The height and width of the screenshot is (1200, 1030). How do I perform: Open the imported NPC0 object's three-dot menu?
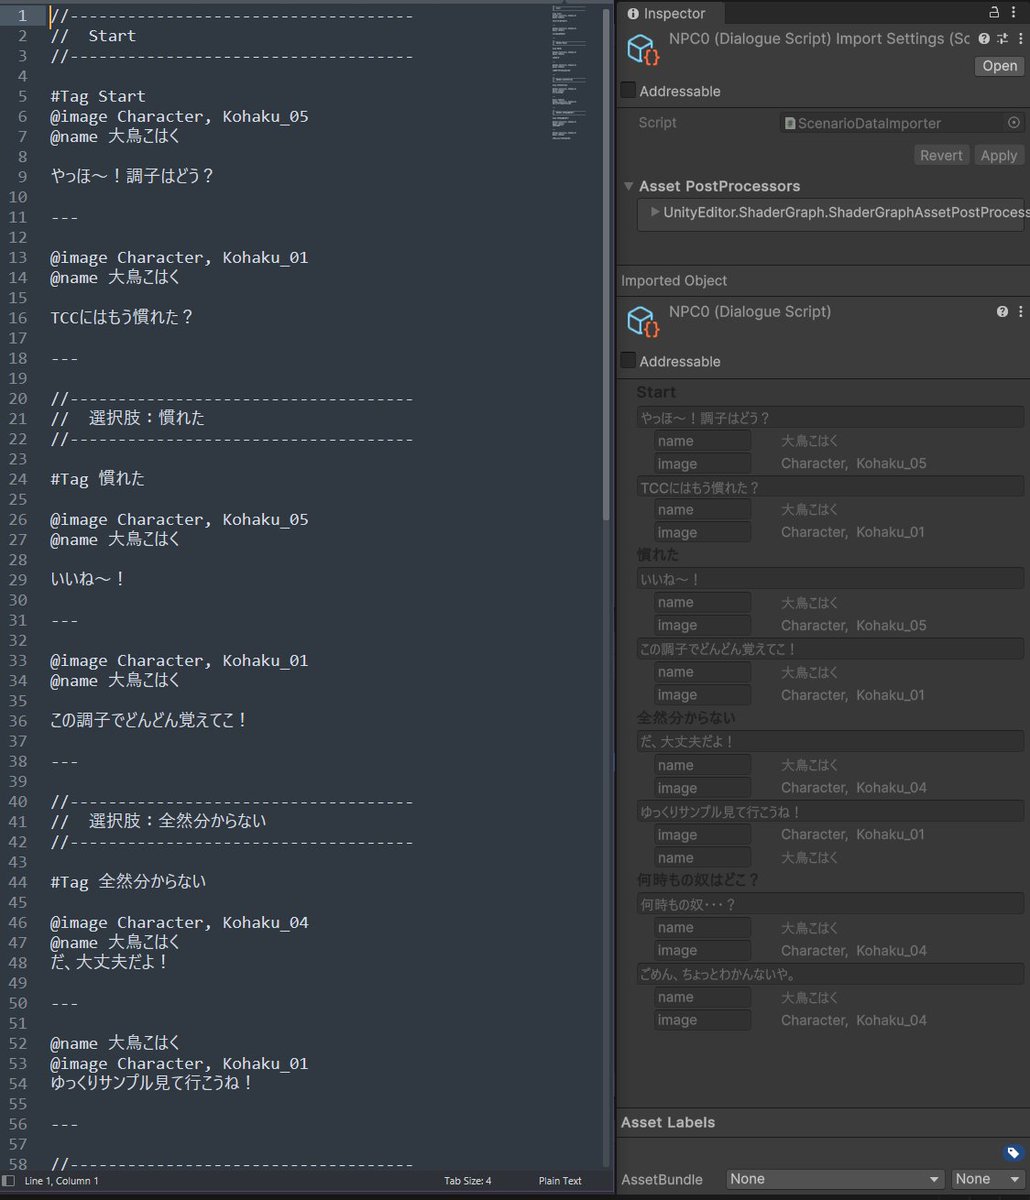[x=1019, y=312]
